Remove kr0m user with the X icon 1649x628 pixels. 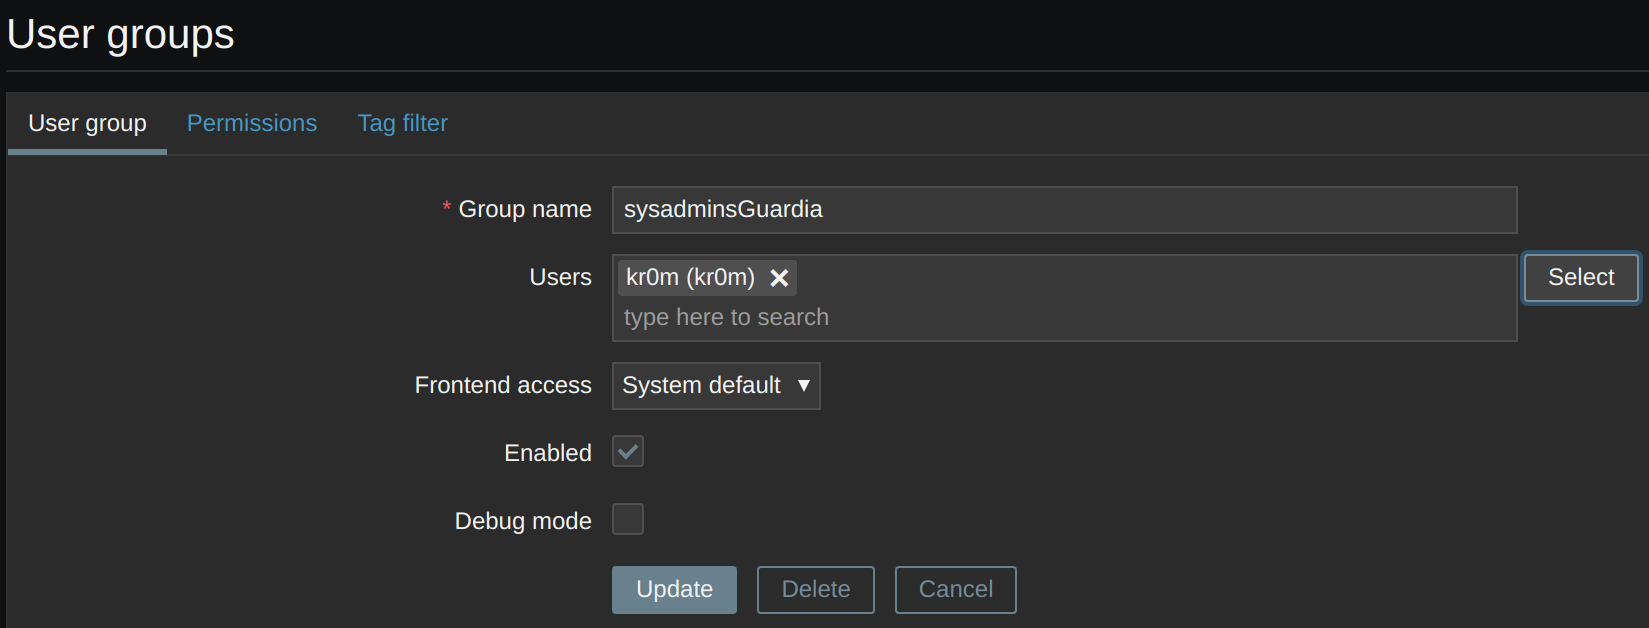[779, 278]
